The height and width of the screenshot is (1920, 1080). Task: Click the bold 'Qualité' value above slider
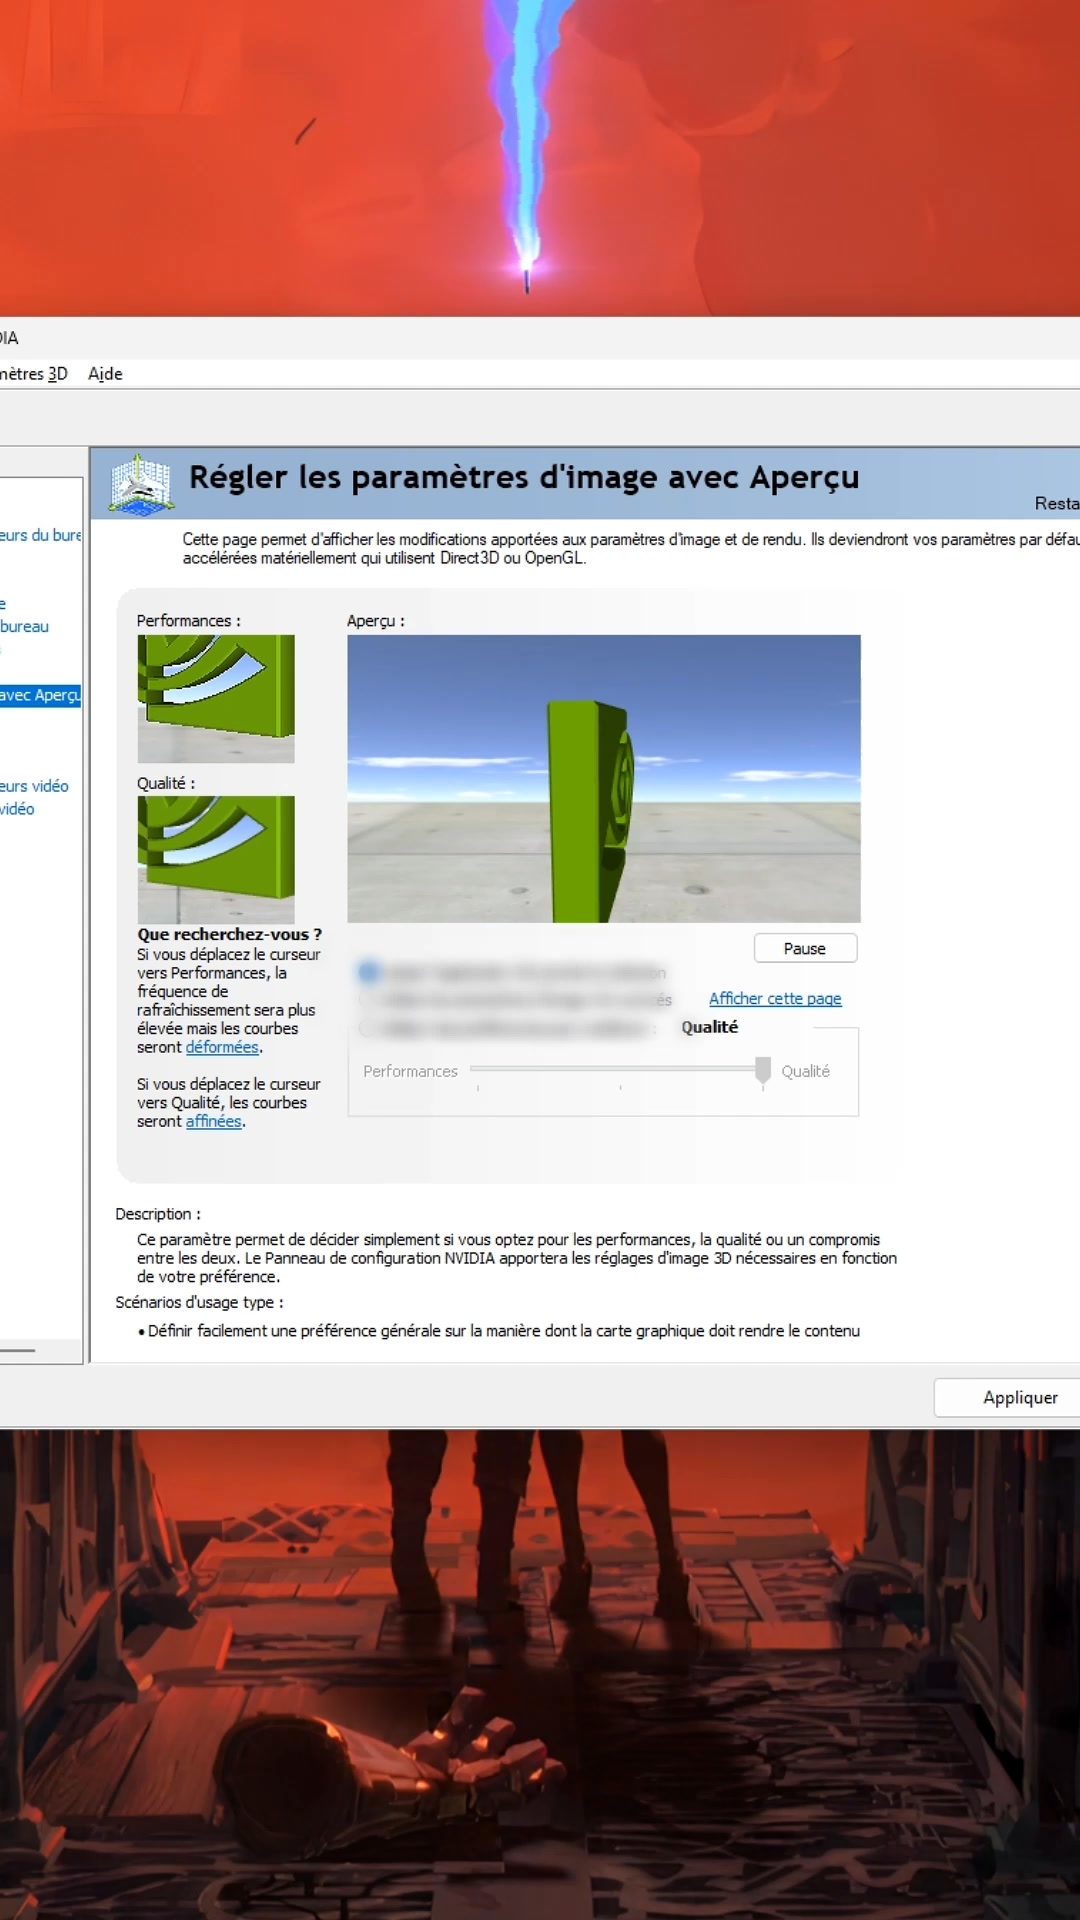710,1027
